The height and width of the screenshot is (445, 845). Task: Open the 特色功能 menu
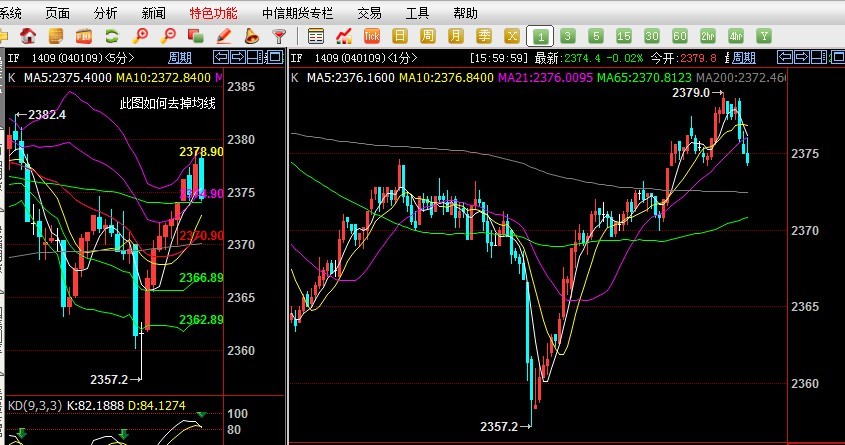click(213, 13)
